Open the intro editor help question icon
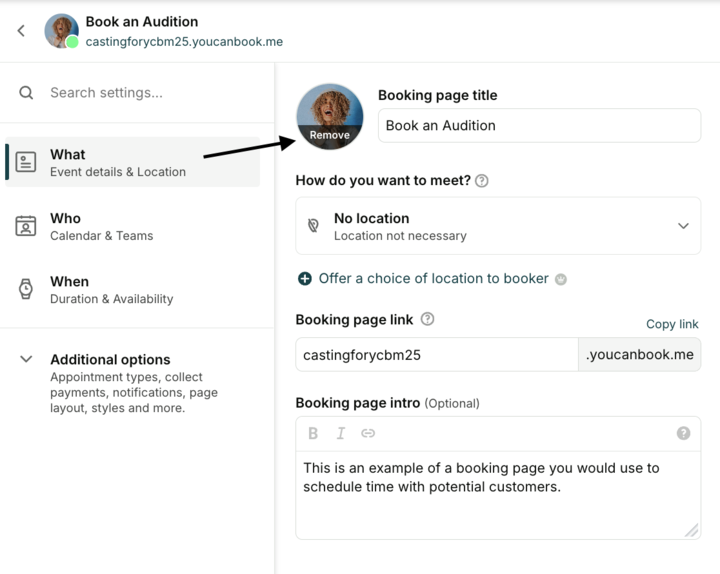Image resolution: width=720 pixels, height=574 pixels. (683, 433)
